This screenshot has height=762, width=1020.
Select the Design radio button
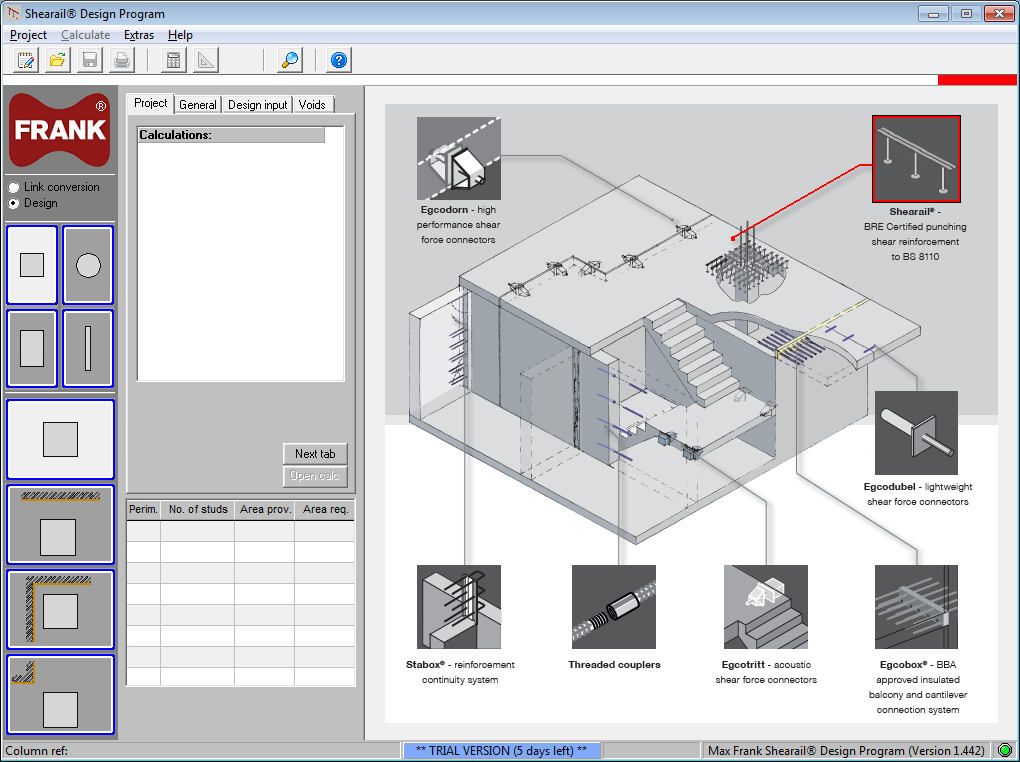pyautogui.click(x=12, y=201)
